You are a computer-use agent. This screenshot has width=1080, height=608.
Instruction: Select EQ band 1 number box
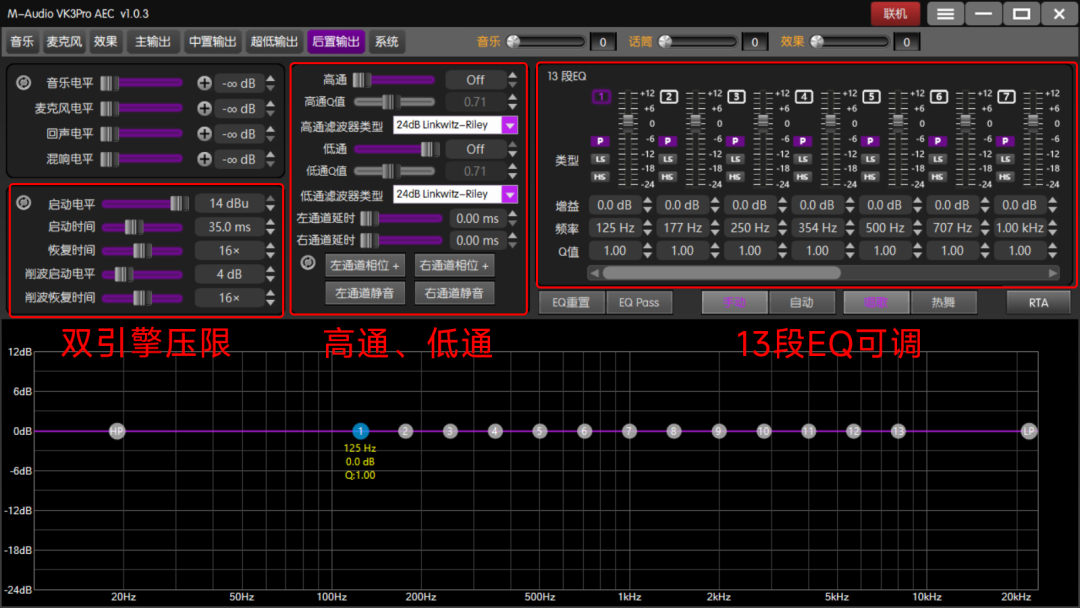click(x=601, y=97)
